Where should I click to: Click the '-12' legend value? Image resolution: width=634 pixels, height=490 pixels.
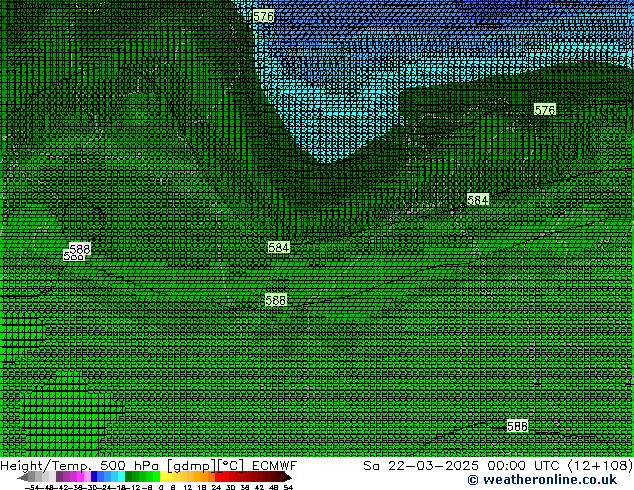click(135, 488)
